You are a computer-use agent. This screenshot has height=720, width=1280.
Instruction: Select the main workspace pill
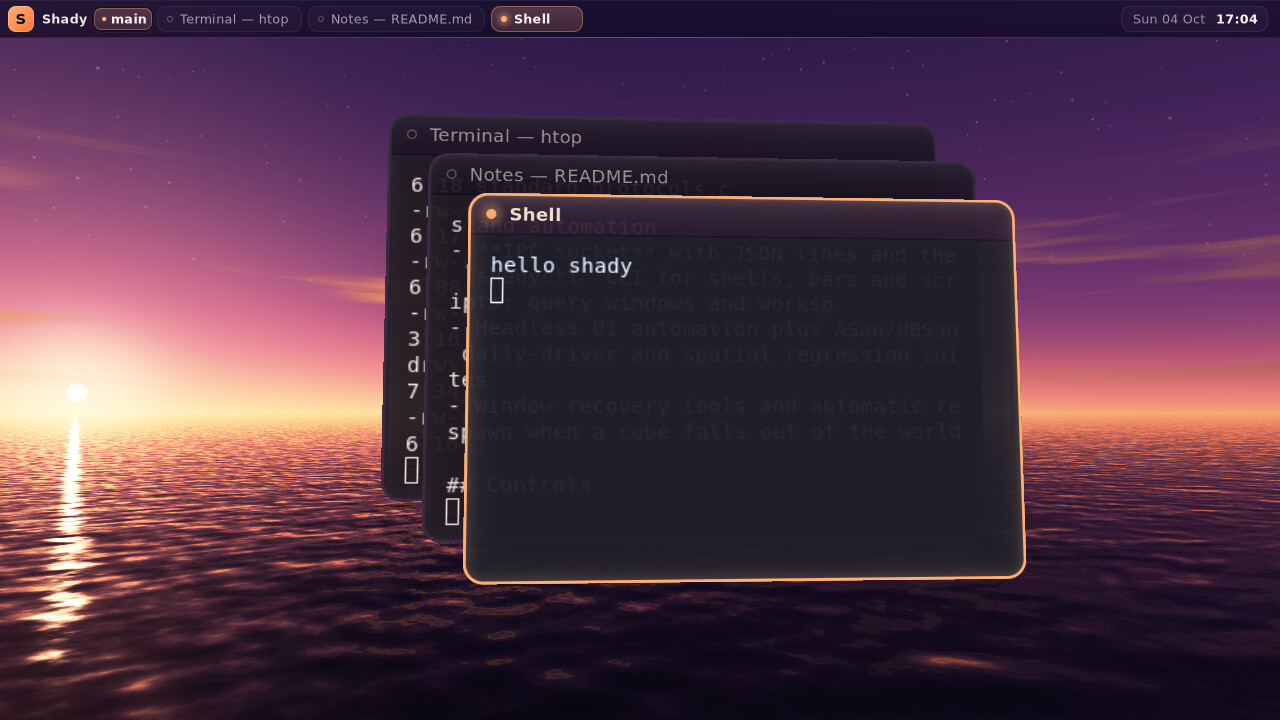click(x=123, y=19)
